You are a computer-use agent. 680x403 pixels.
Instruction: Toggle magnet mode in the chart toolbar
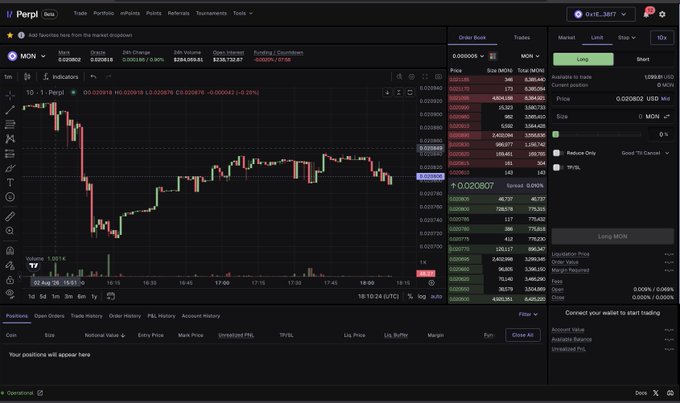click(10, 250)
